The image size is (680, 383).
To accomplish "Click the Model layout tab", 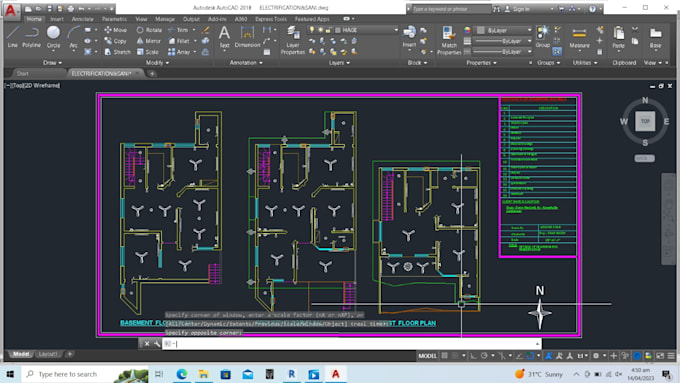I will tap(21, 354).
